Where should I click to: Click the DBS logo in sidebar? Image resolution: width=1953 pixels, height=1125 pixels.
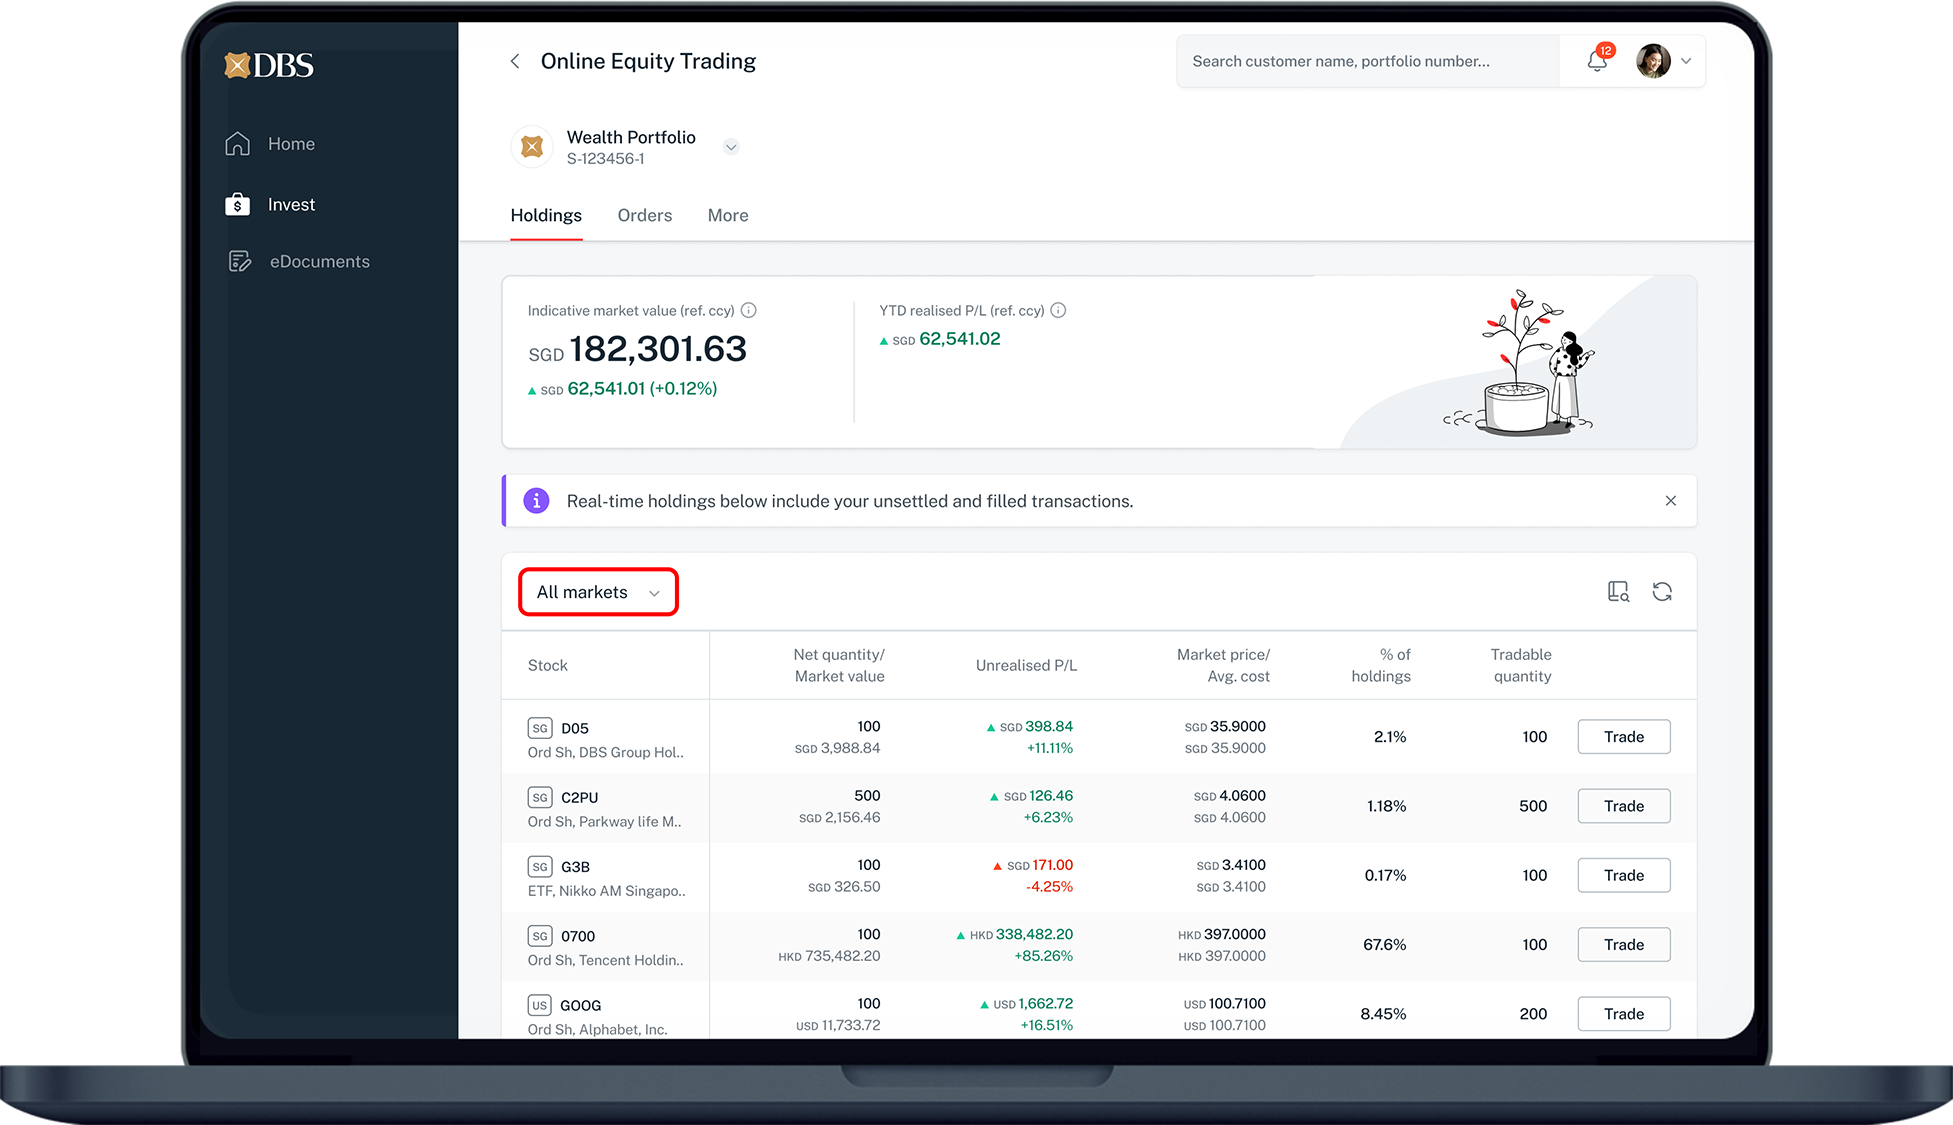click(269, 65)
